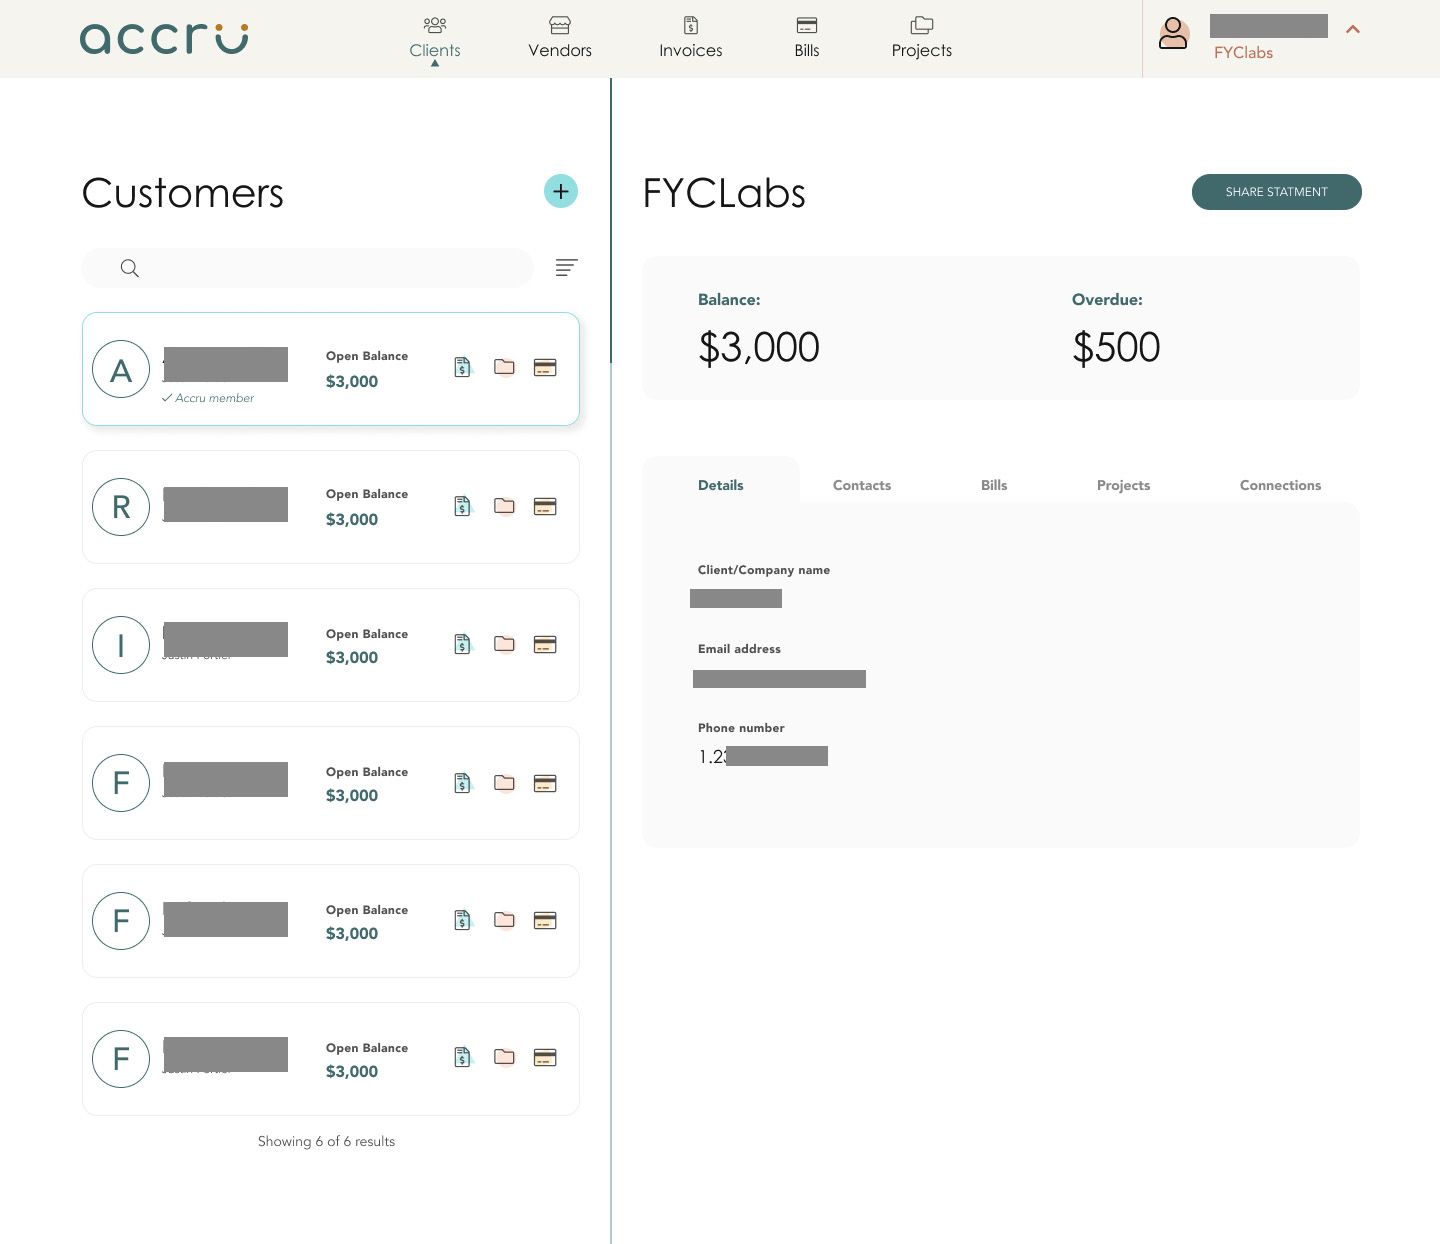Open payment card icon on customer I card

pos(545,644)
